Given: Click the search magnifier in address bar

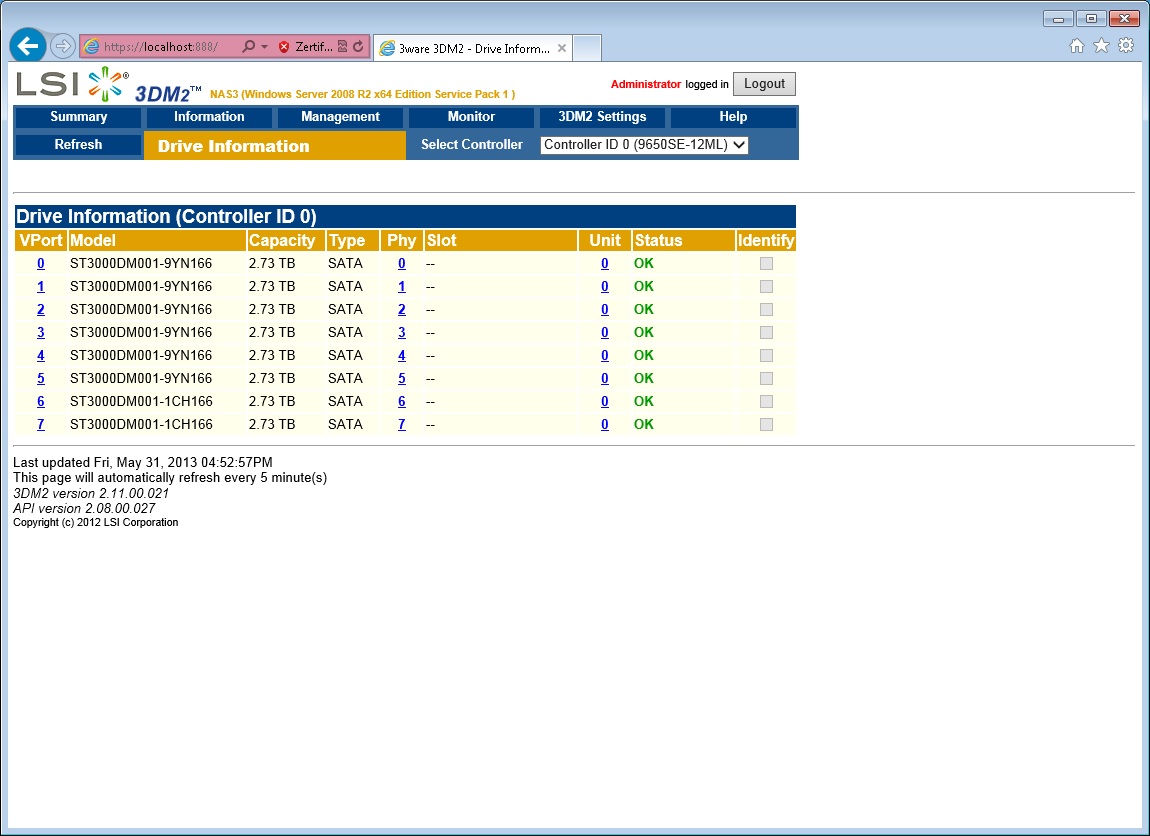Looking at the screenshot, I should pos(248,46).
